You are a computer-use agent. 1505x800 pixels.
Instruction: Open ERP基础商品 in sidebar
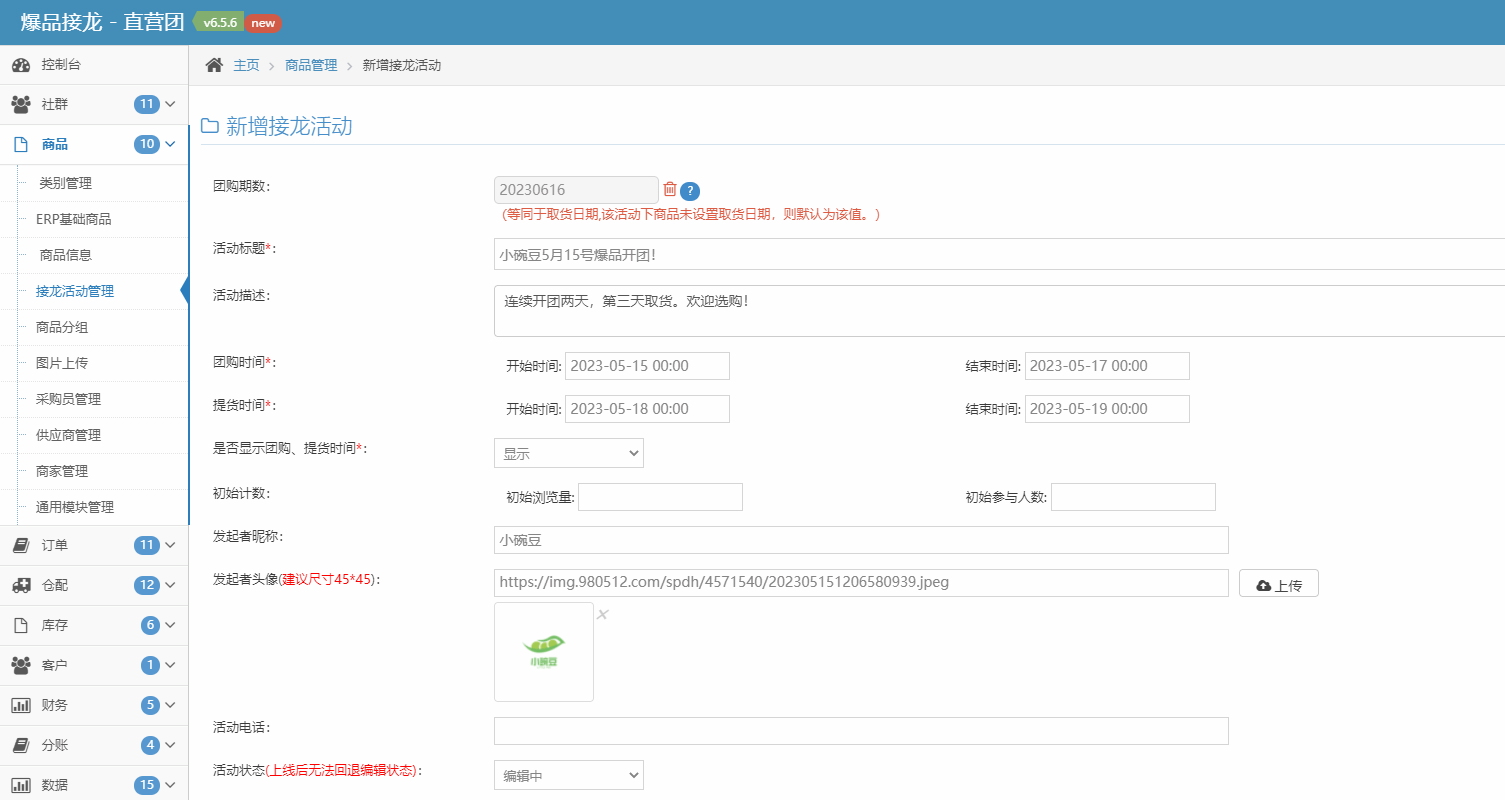point(74,219)
